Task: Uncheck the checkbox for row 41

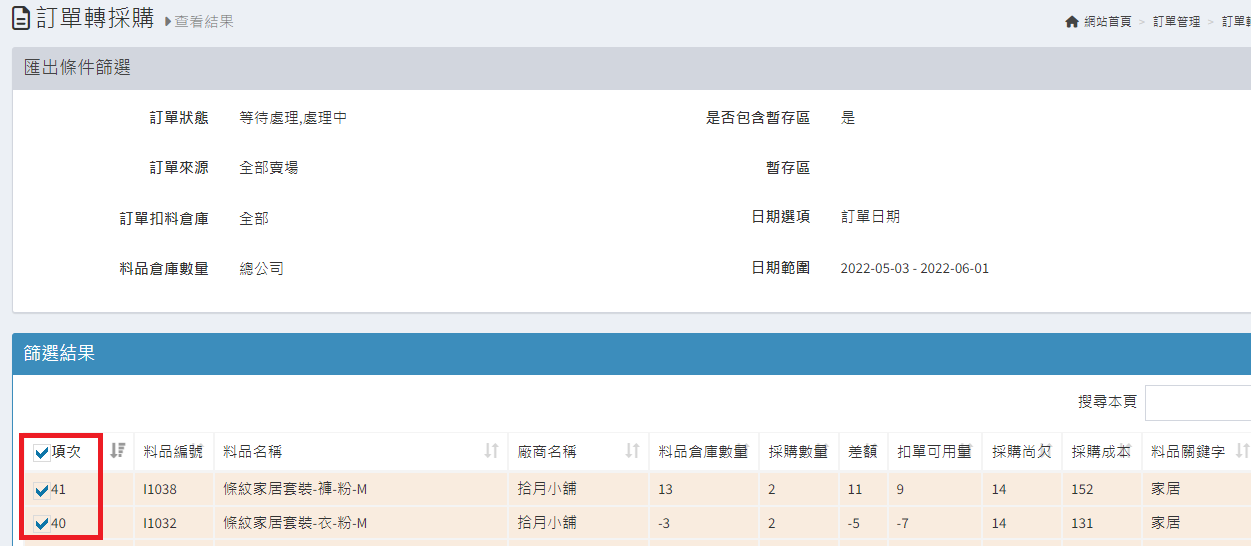Action: pos(42,490)
